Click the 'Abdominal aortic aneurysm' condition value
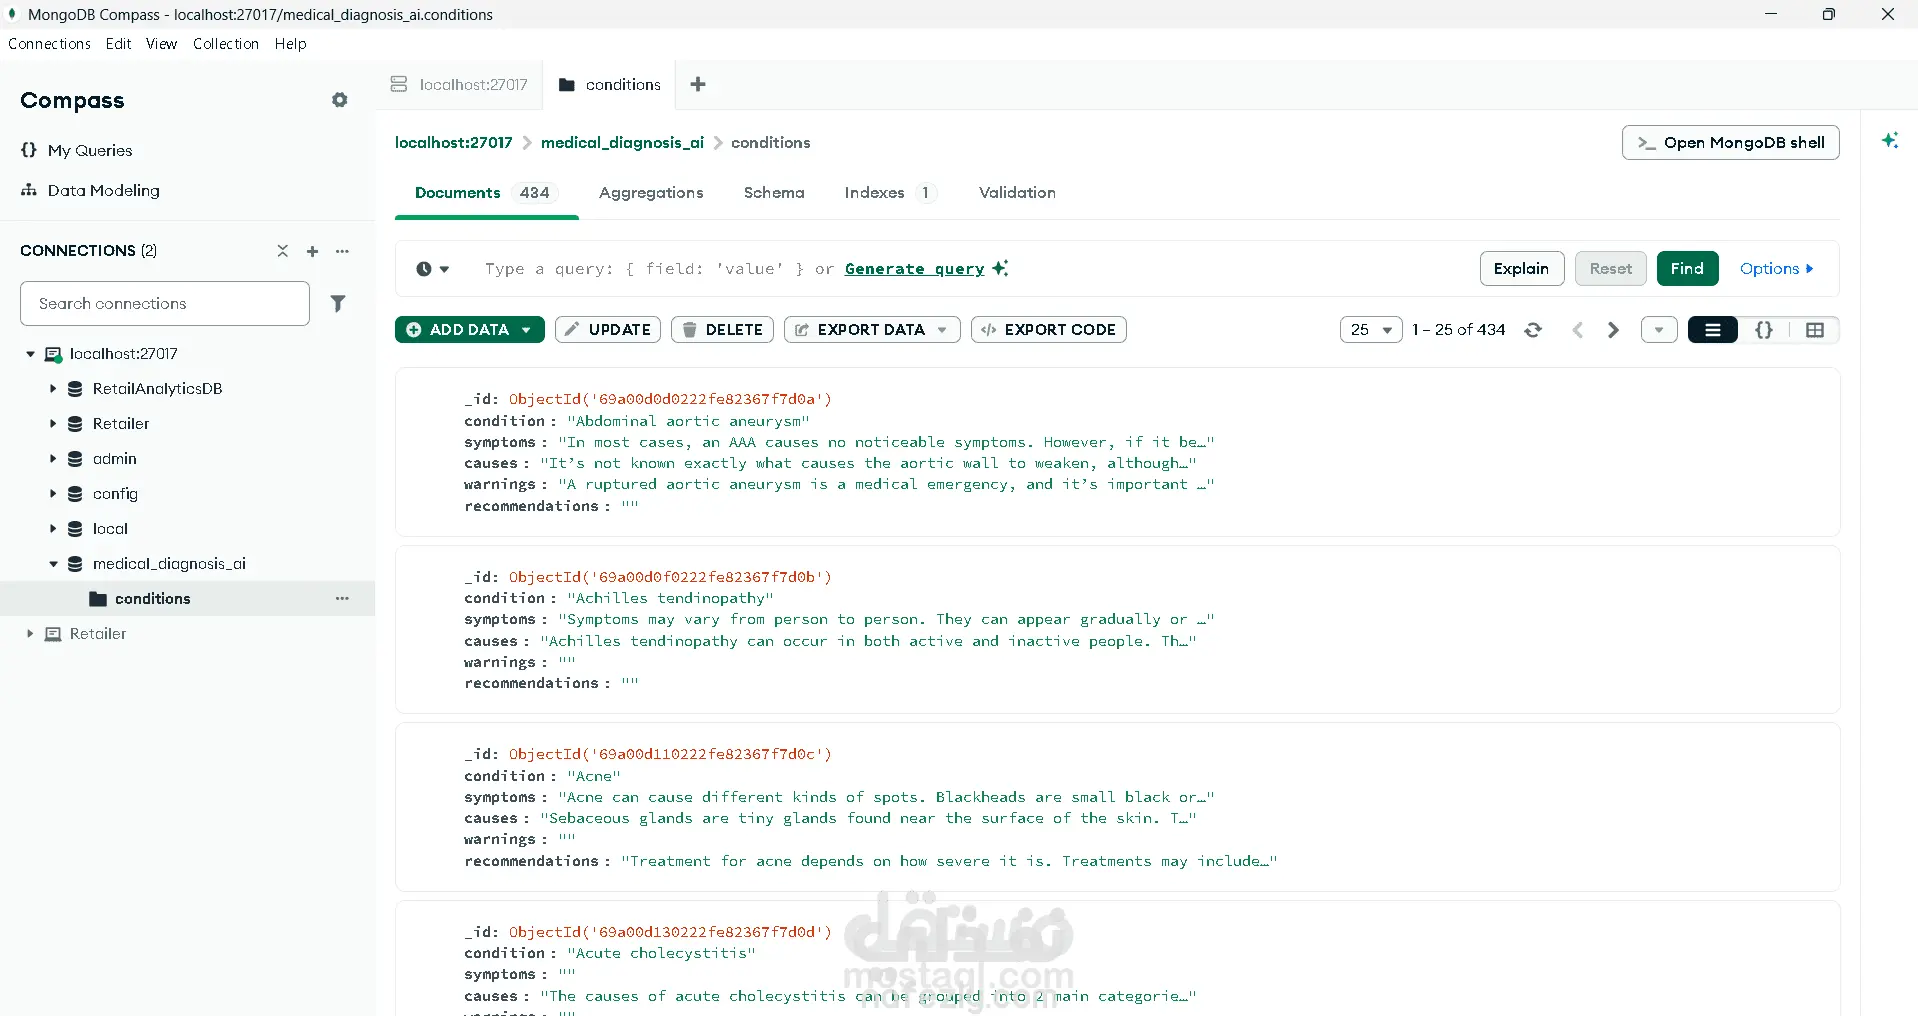This screenshot has height=1016, width=1918. click(688, 422)
